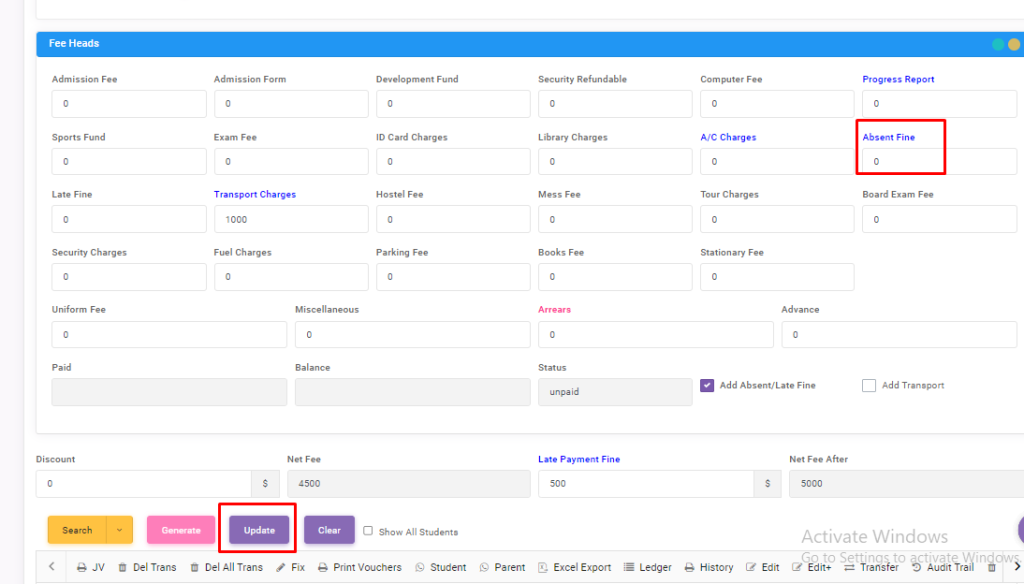Click the JV printer icon in toolbar
This screenshot has width=1024, height=584.
82,567
